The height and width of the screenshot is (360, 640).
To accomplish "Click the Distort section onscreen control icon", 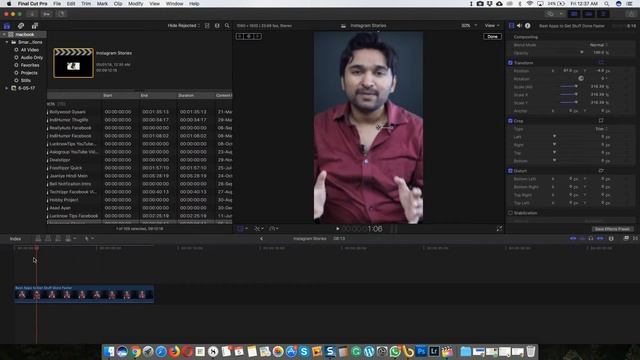I will 601,171.
